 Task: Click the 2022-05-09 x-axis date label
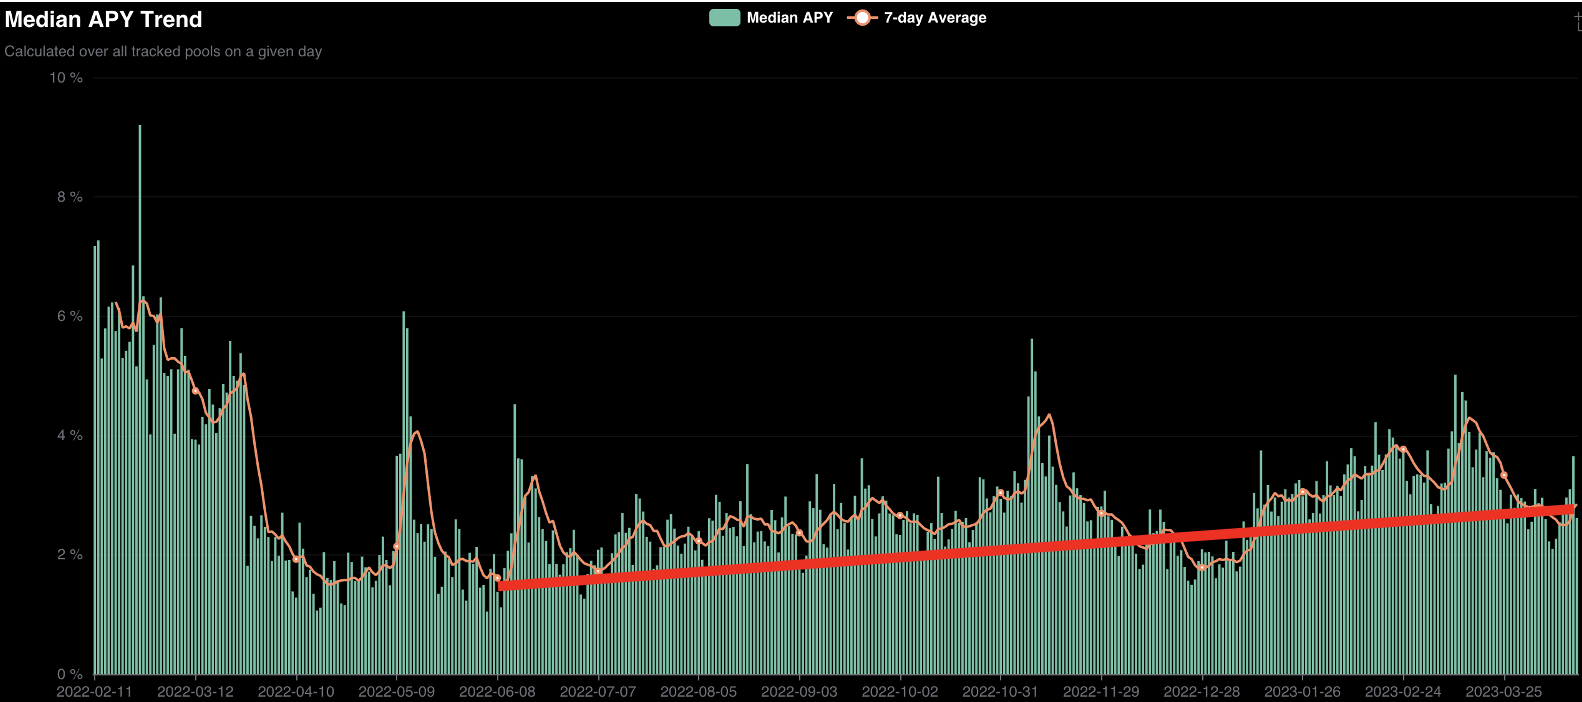(396, 691)
